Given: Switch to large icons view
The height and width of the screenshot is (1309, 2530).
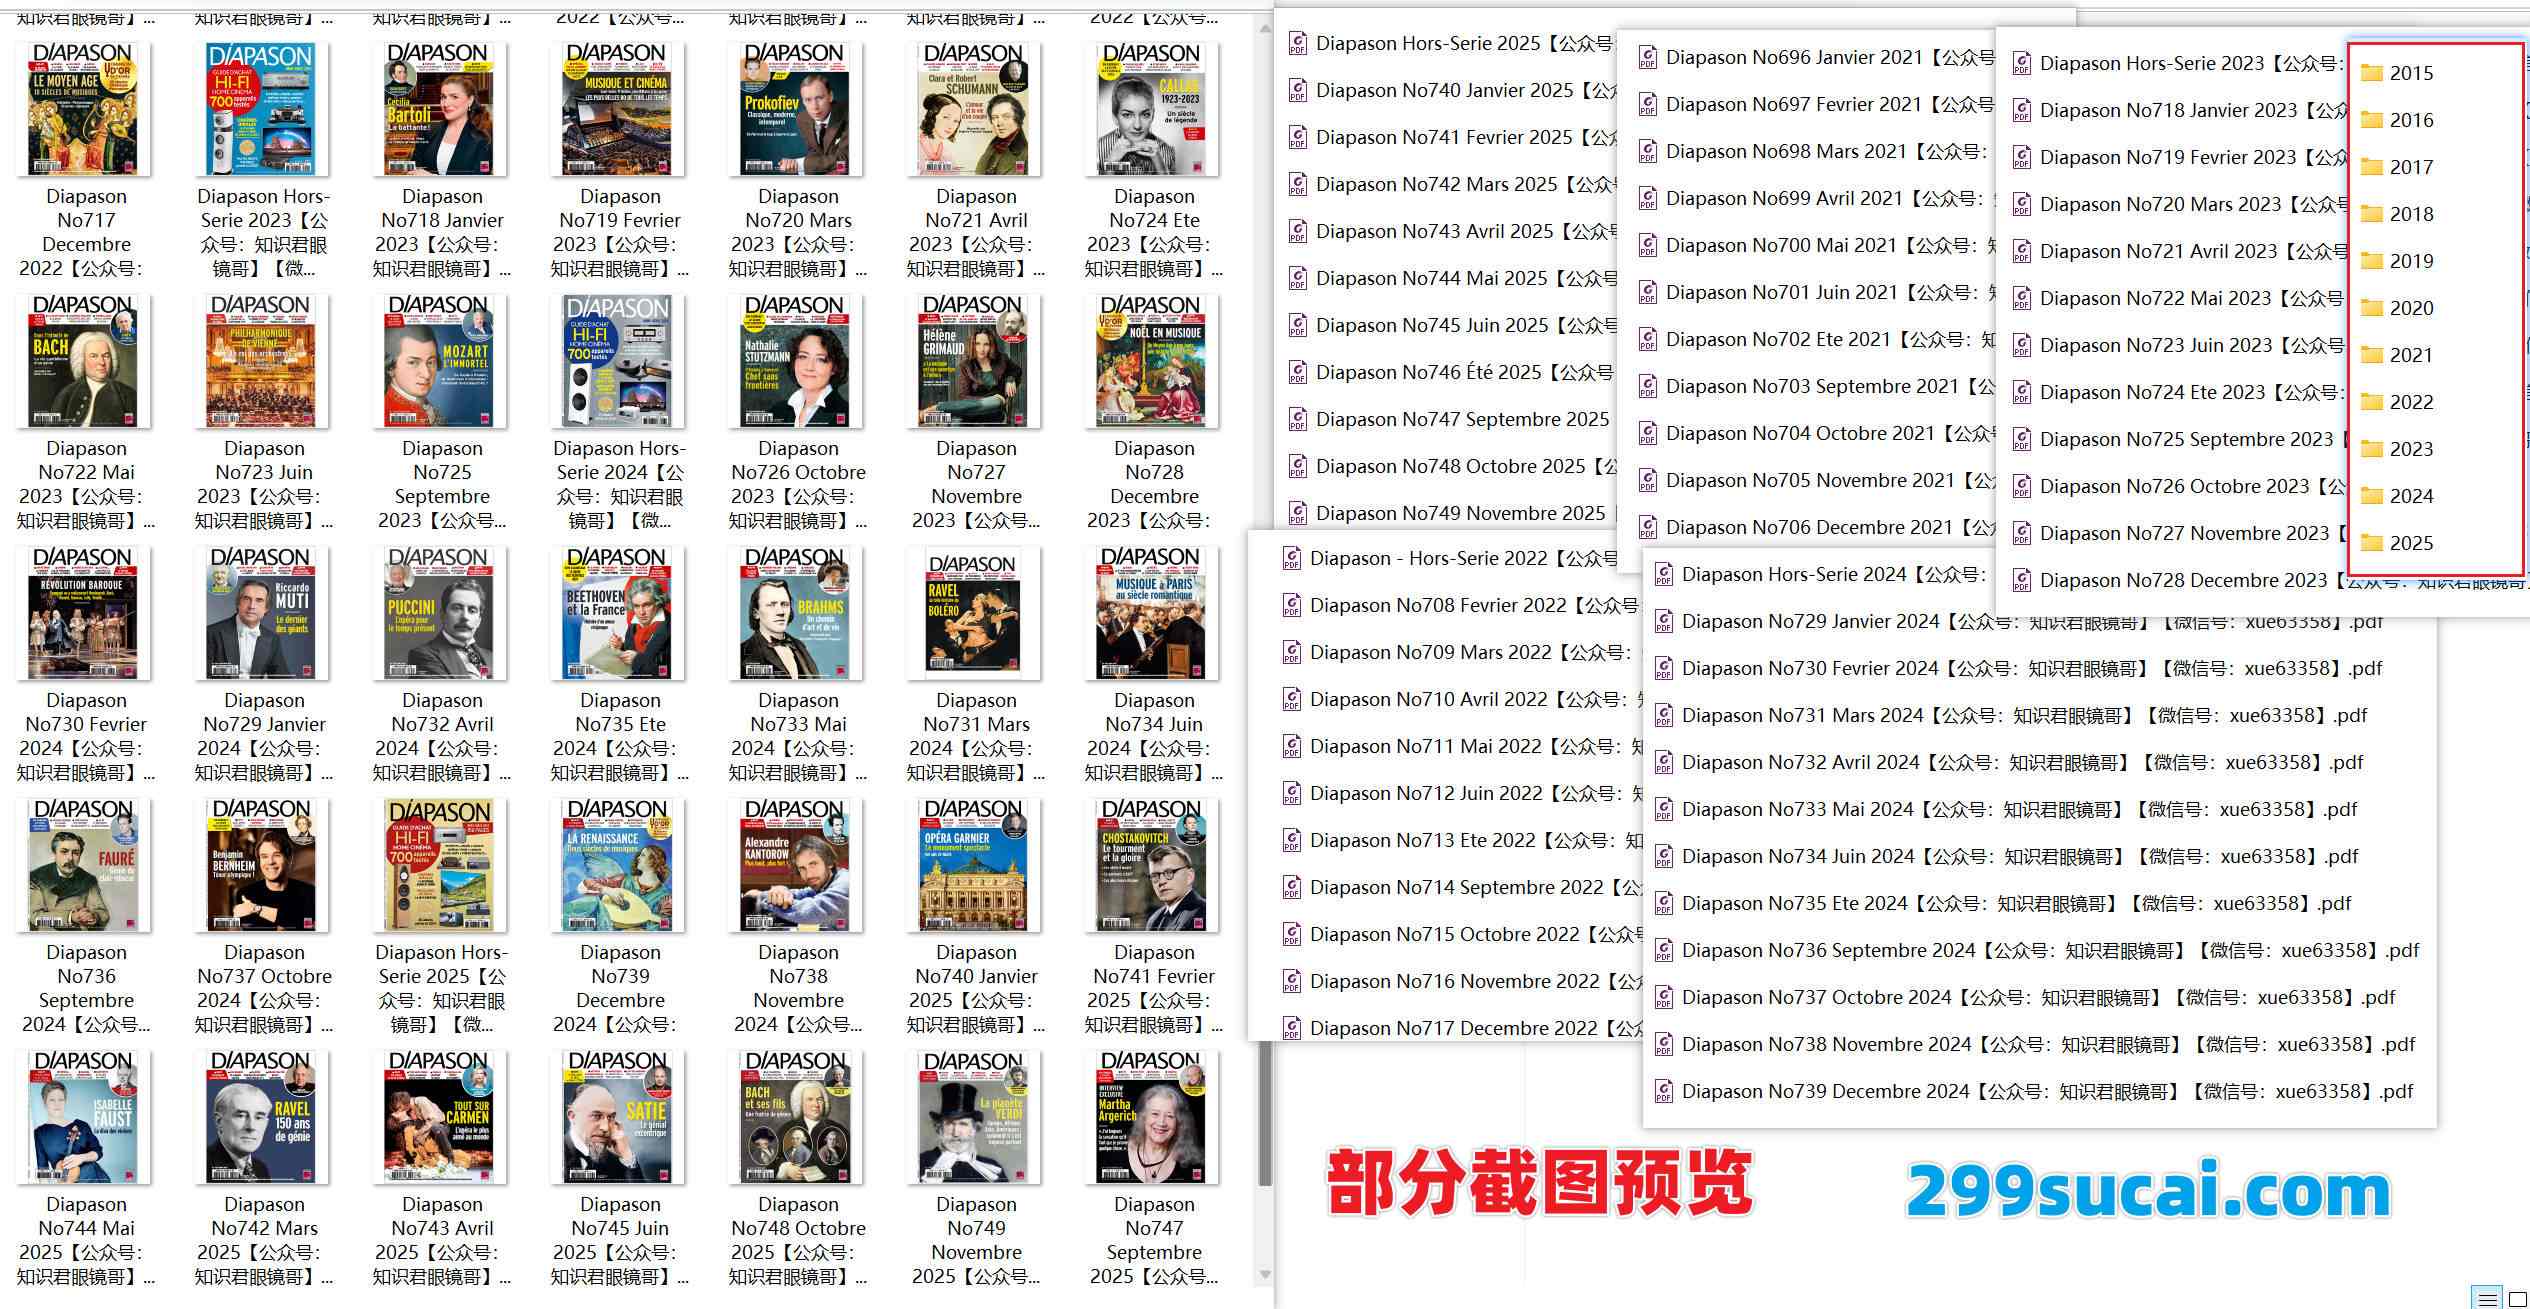Looking at the screenshot, I should (x=2516, y=1298).
